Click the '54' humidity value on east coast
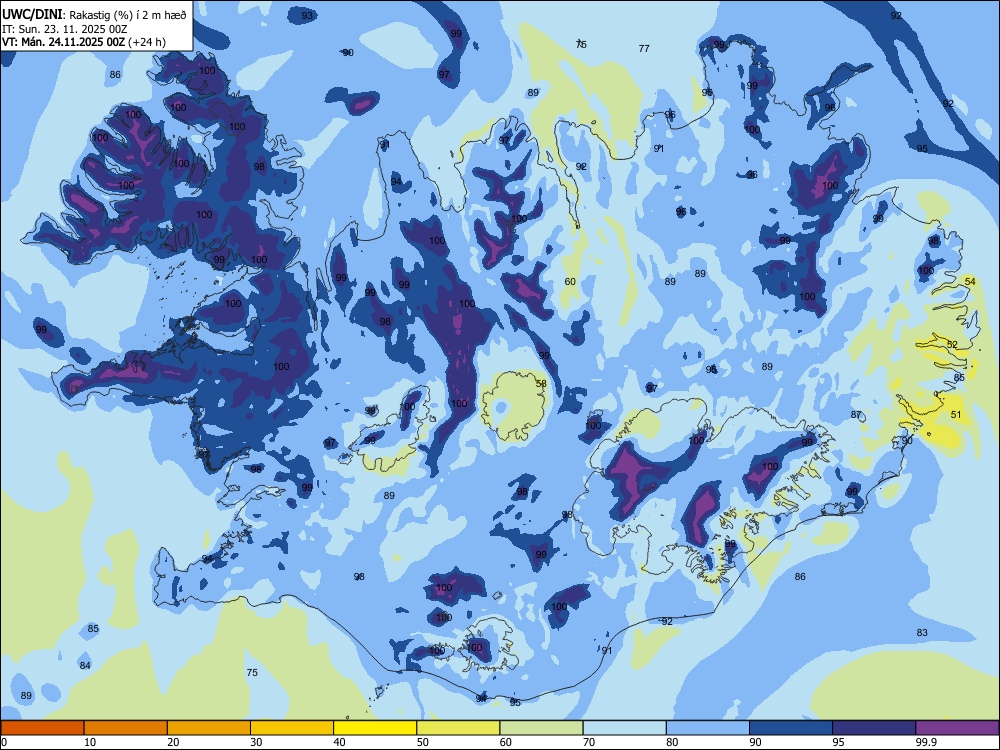1000x750 pixels. pyautogui.click(x=970, y=281)
